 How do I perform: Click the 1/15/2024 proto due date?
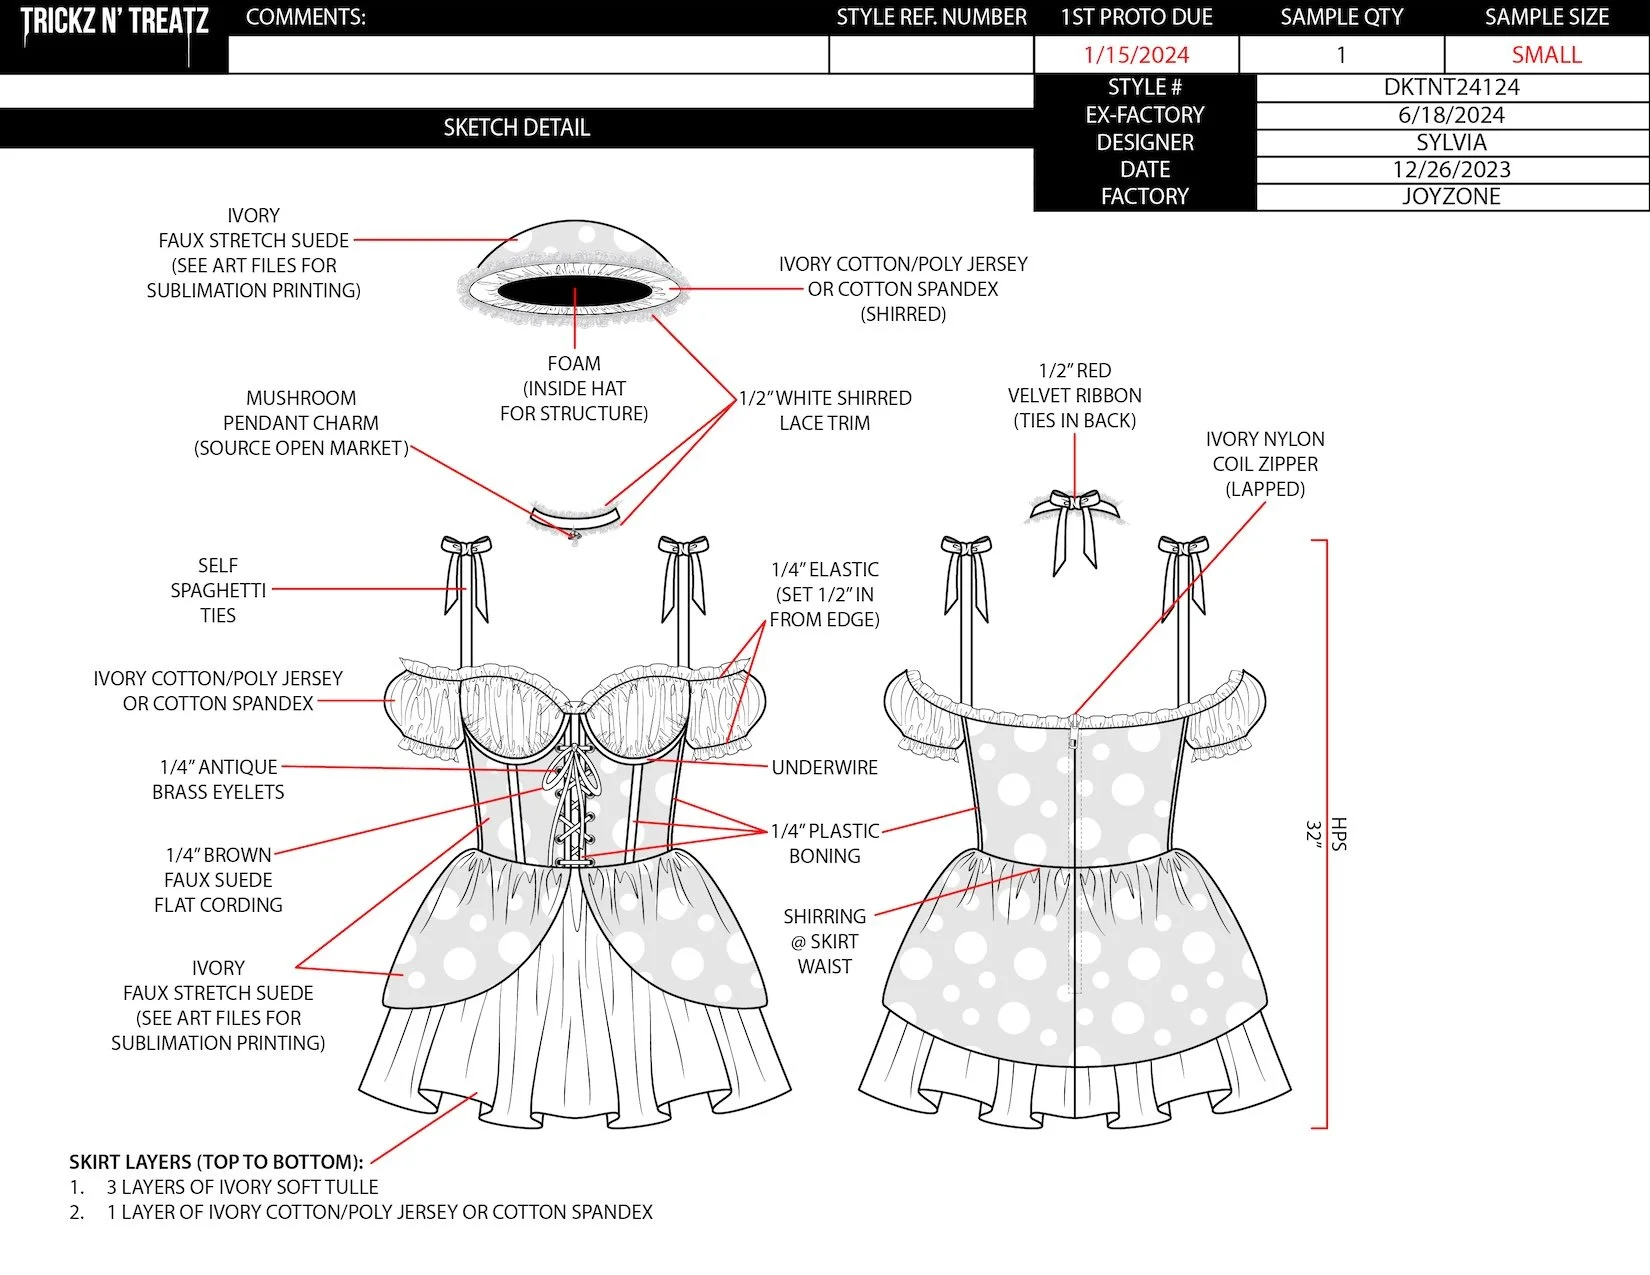coord(1138,54)
